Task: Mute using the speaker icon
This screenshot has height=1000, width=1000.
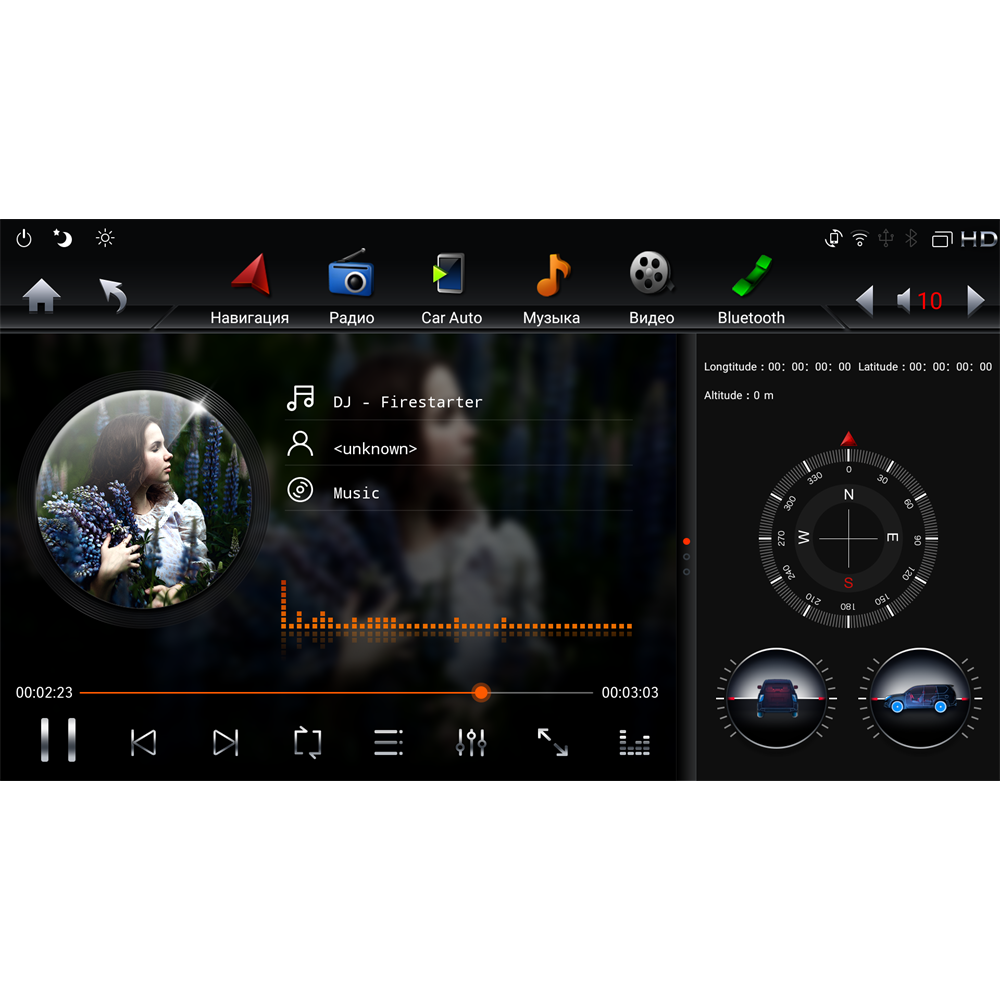Action: coord(903,300)
